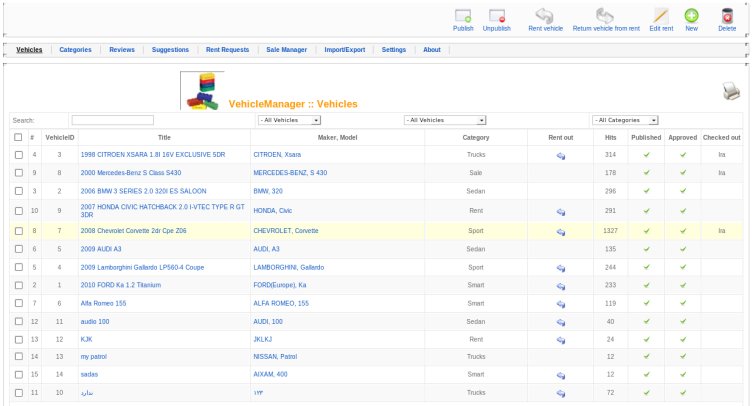Click the New green plus icon
752x406 pixels.
(691, 16)
